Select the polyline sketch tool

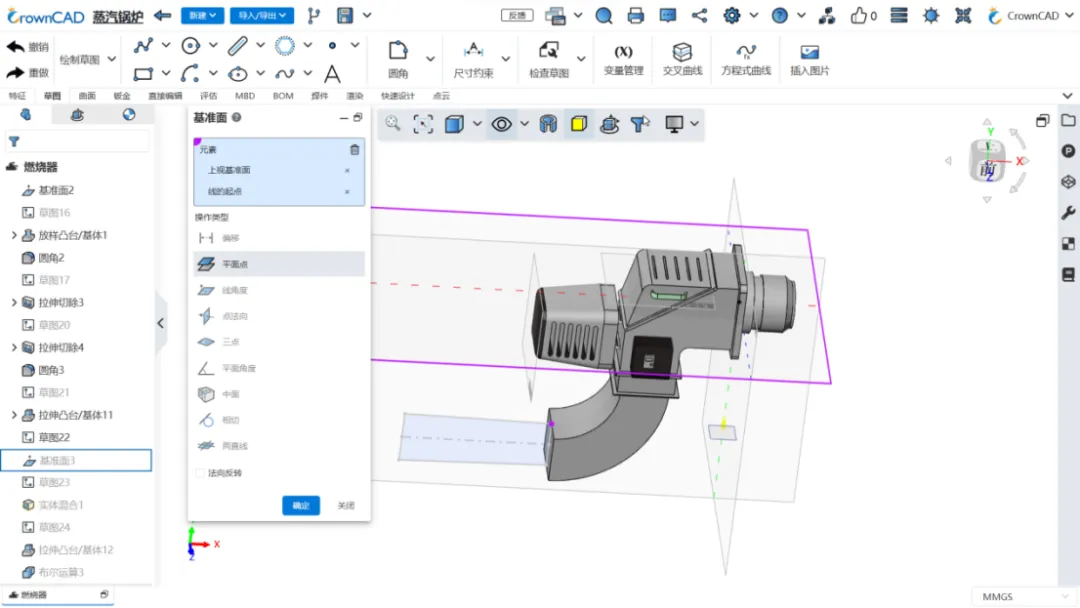(x=143, y=46)
